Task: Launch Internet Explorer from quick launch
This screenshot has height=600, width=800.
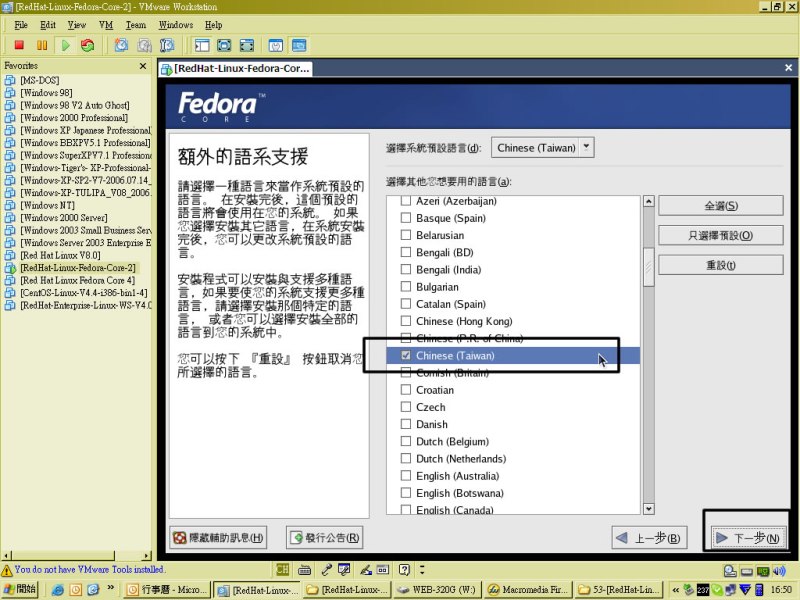Action: pos(58,590)
